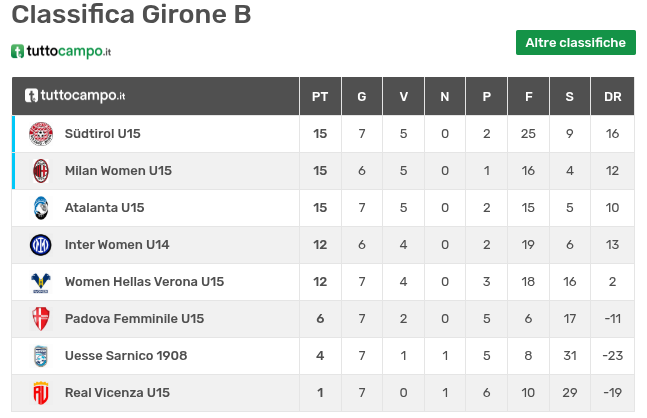Click the Hellas Verona team crest
The image size is (647, 418).
tap(40, 282)
